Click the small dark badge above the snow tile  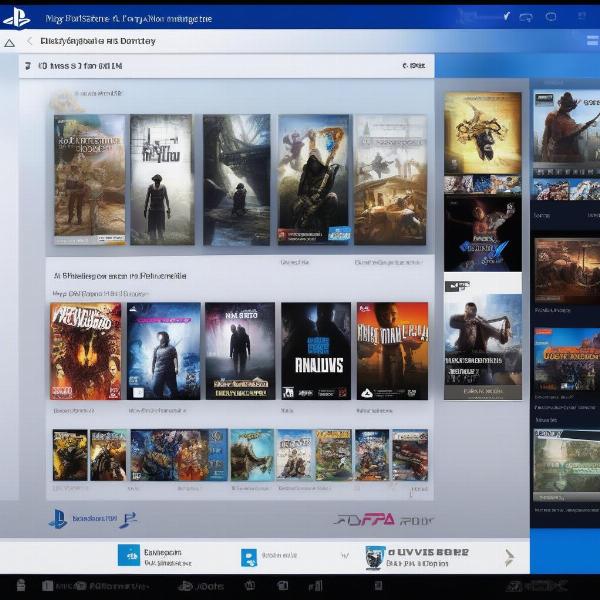457,286
